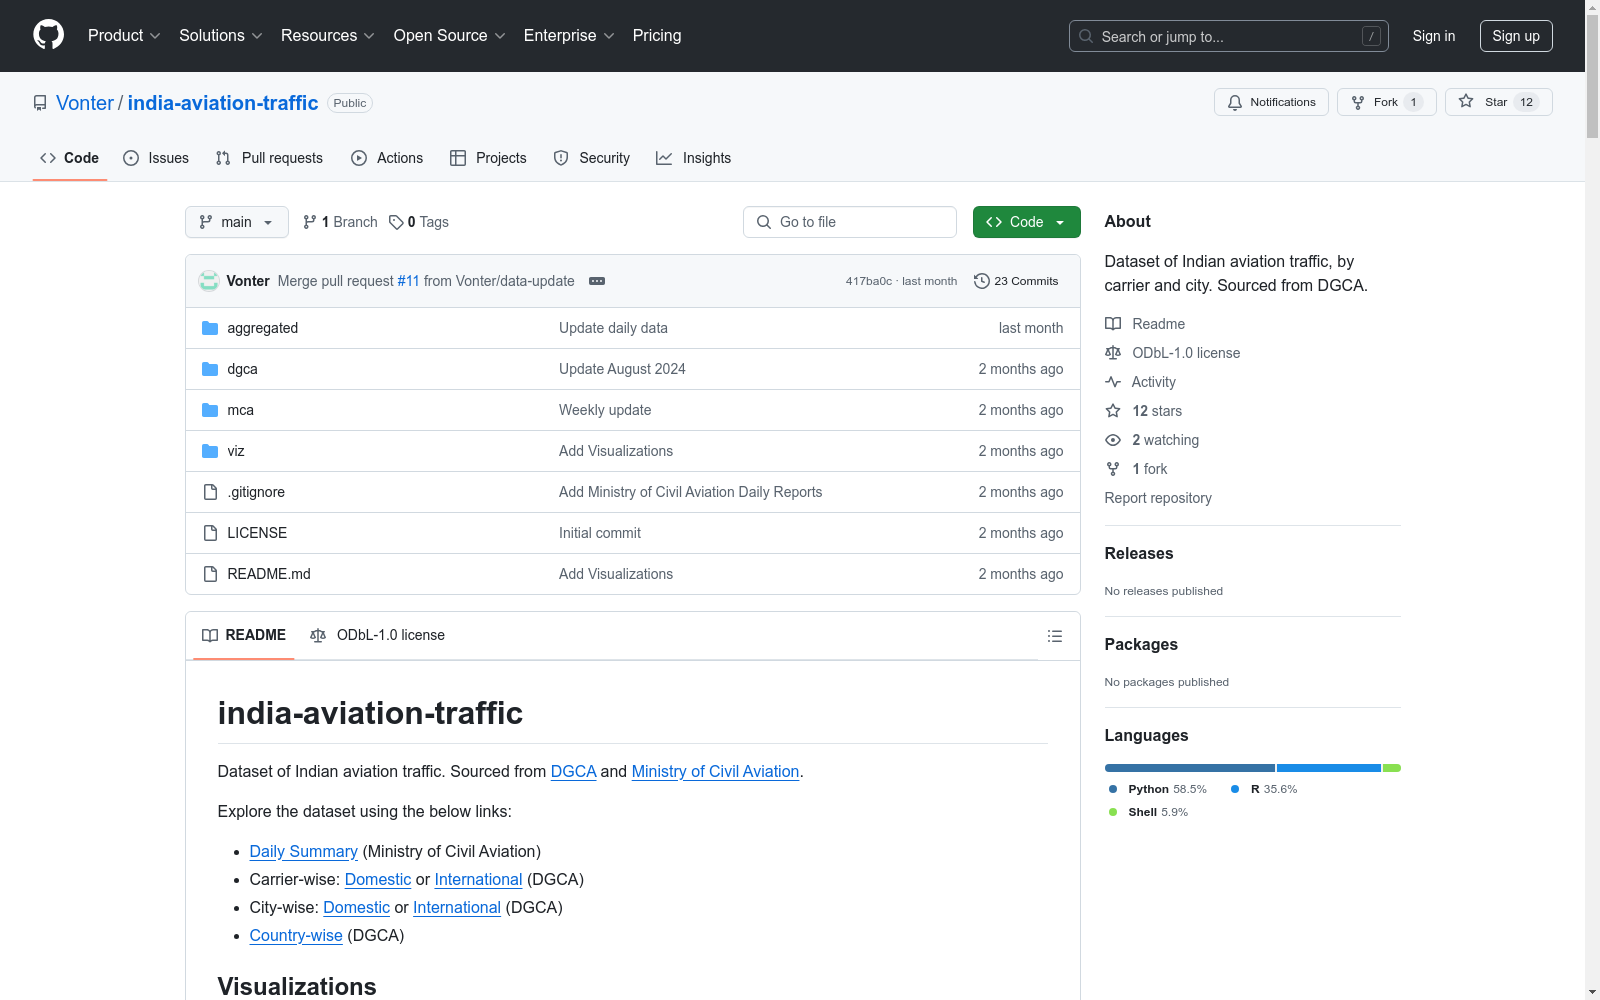The image size is (1600, 1000).
Task: Click the Sign up button
Action: click(x=1516, y=36)
